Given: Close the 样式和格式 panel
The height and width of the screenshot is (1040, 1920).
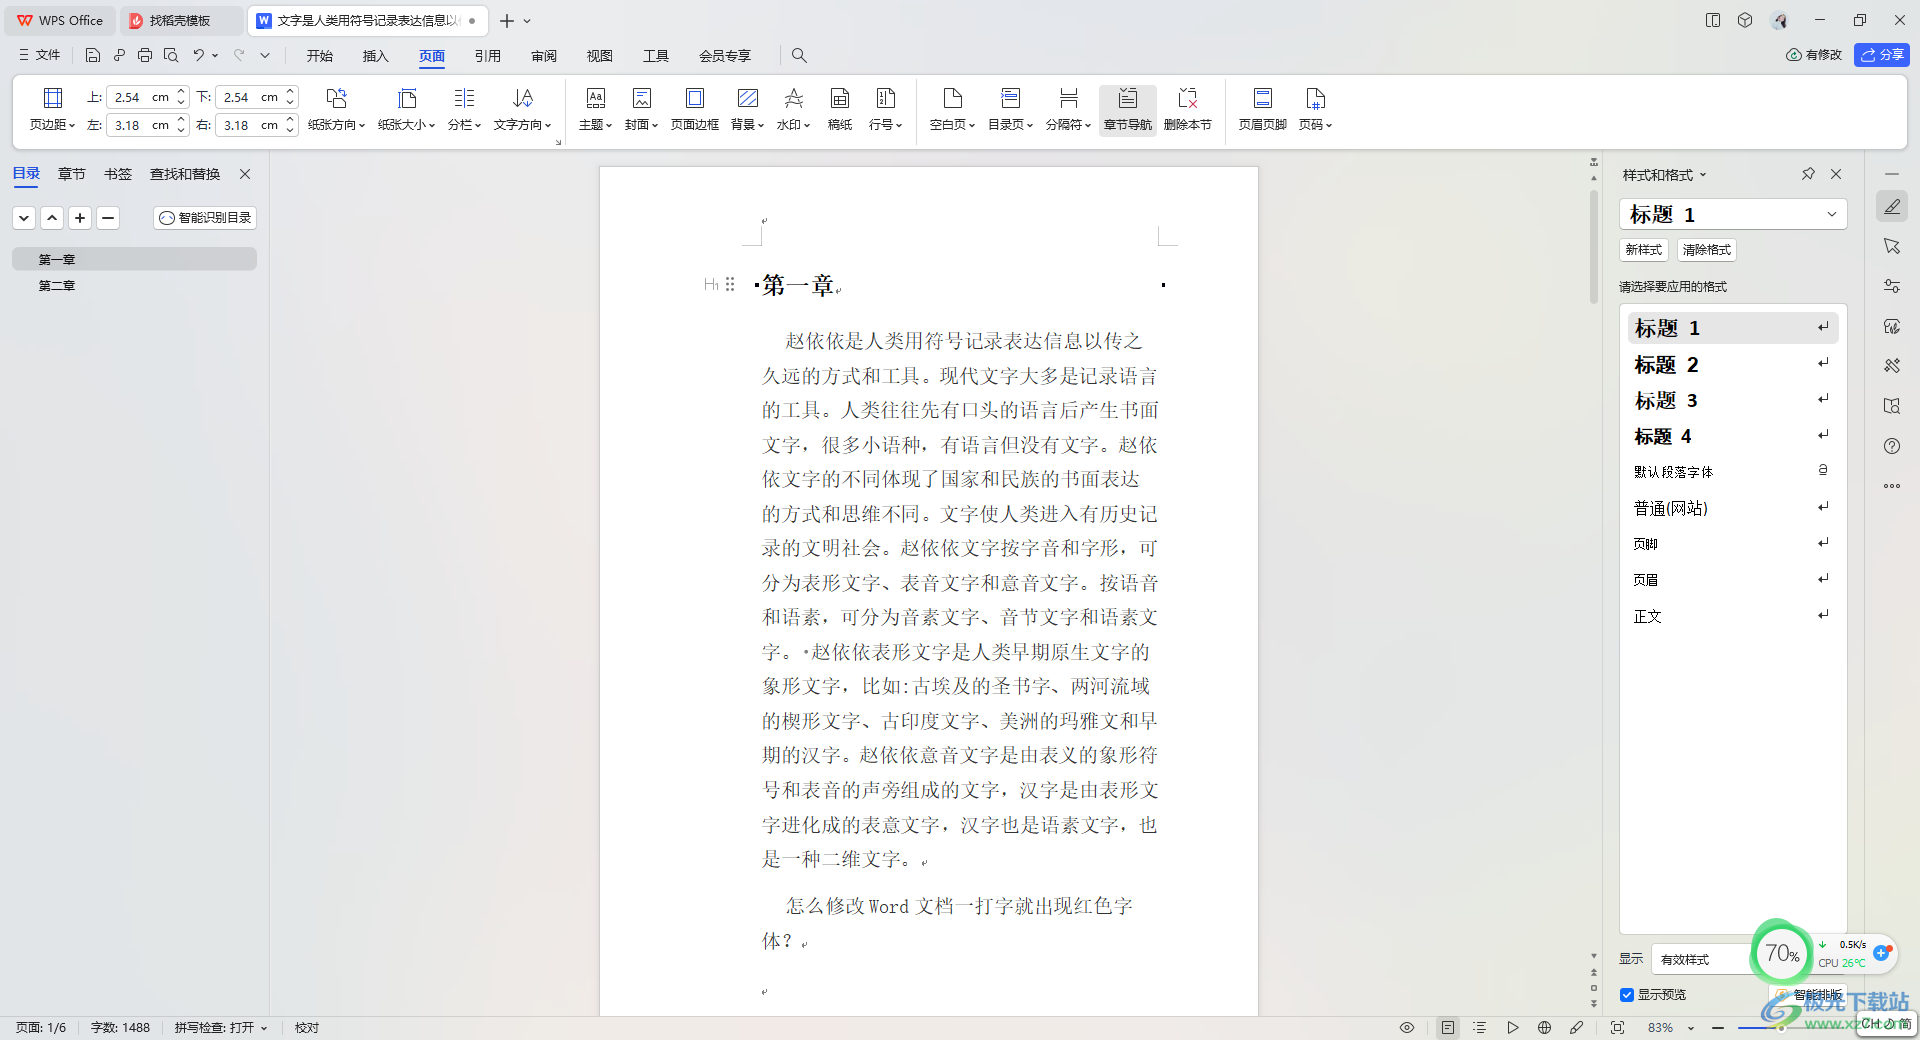Looking at the screenshot, I should coord(1836,174).
